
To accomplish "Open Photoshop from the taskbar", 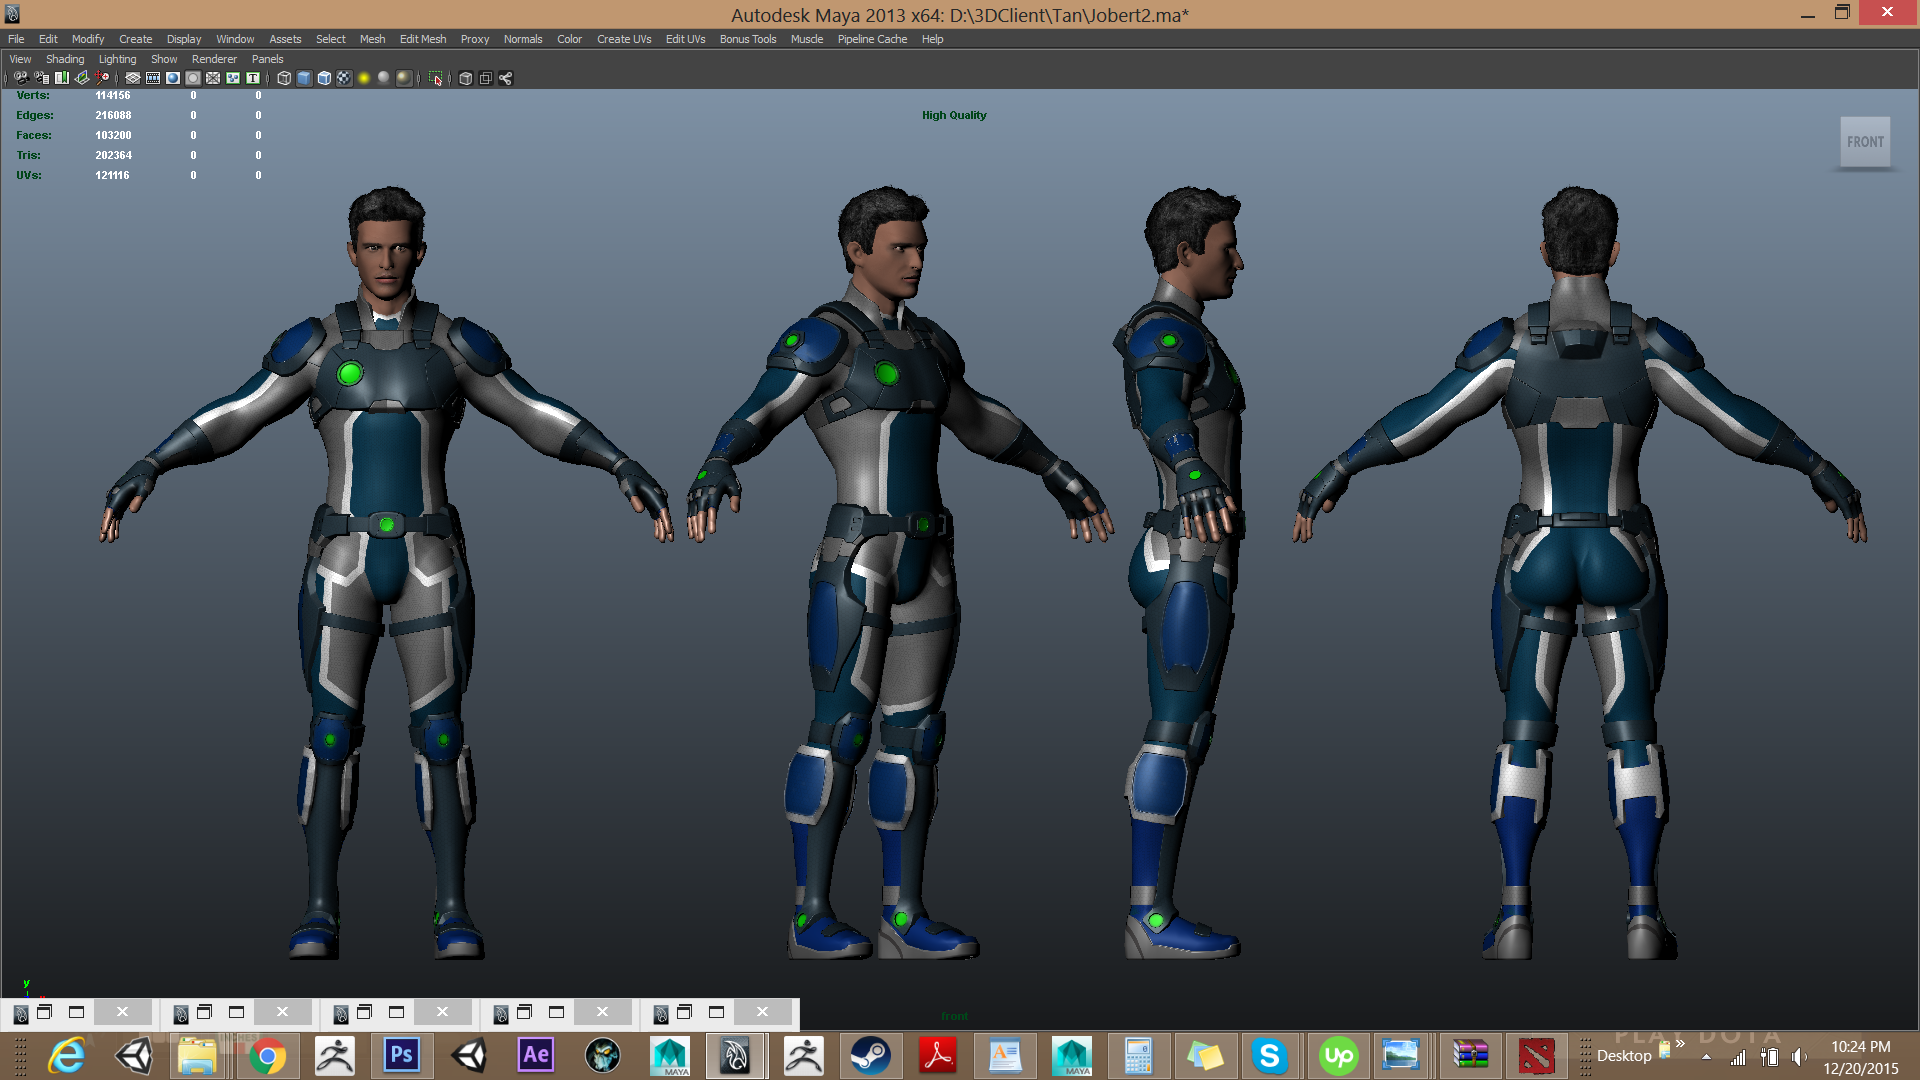I will click(401, 1055).
